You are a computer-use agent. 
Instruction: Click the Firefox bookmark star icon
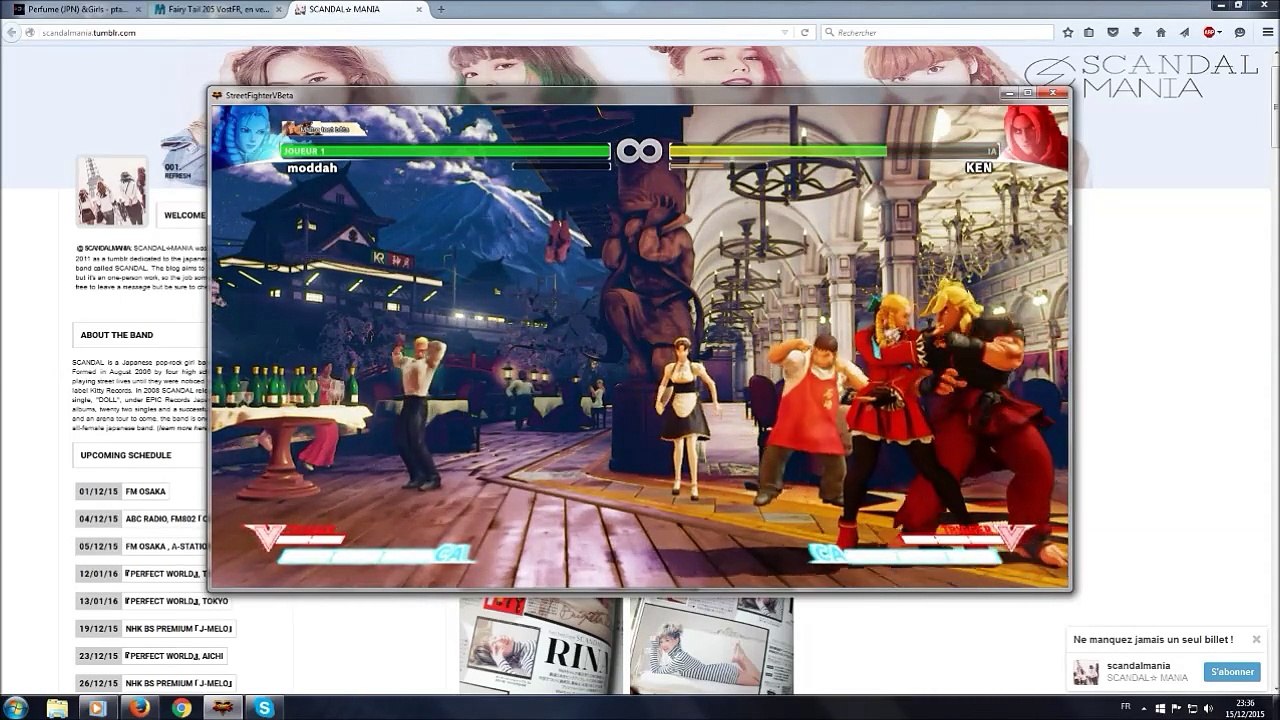click(1068, 32)
